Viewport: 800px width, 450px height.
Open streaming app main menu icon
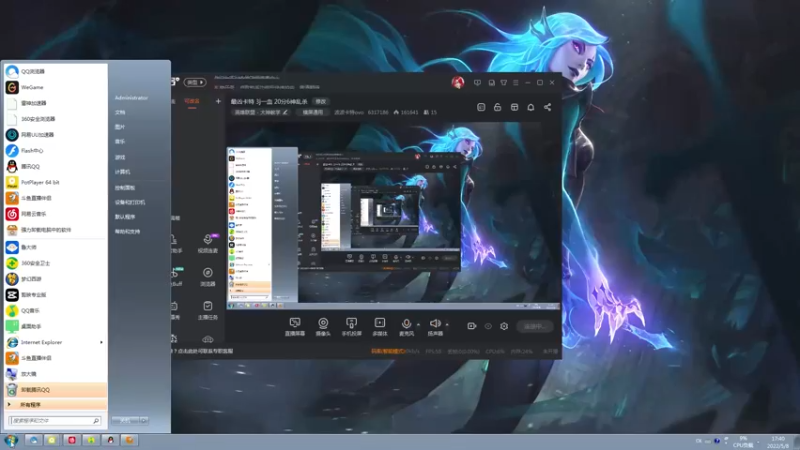click(516, 83)
